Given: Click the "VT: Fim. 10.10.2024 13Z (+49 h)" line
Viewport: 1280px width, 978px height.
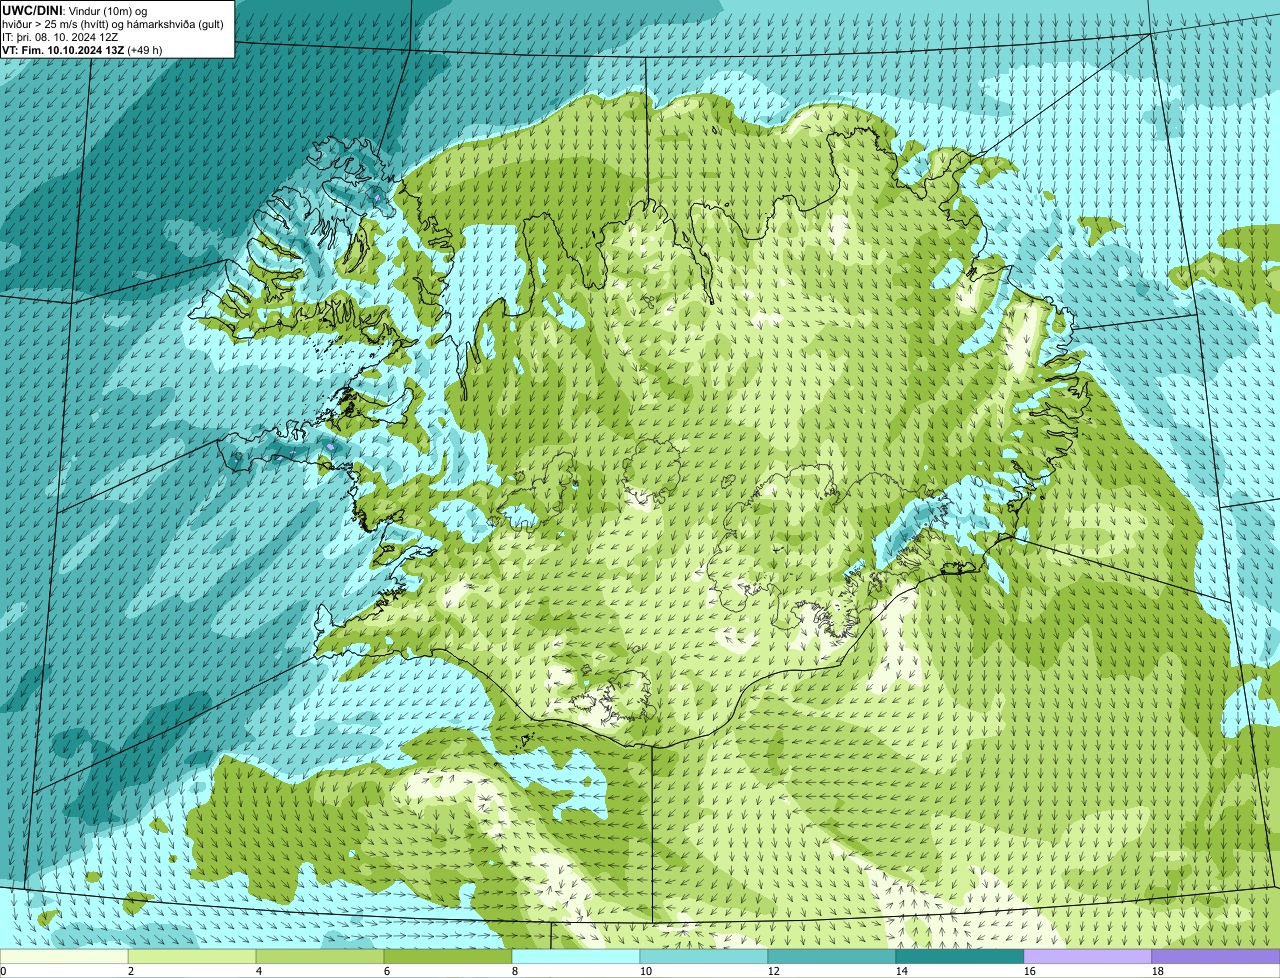Looking at the screenshot, I should pos(82,50).
